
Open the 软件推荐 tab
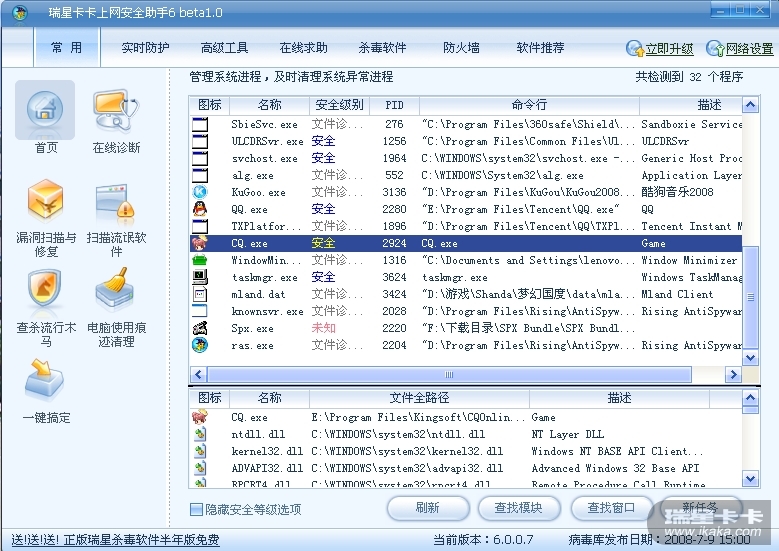pos(540,48)
